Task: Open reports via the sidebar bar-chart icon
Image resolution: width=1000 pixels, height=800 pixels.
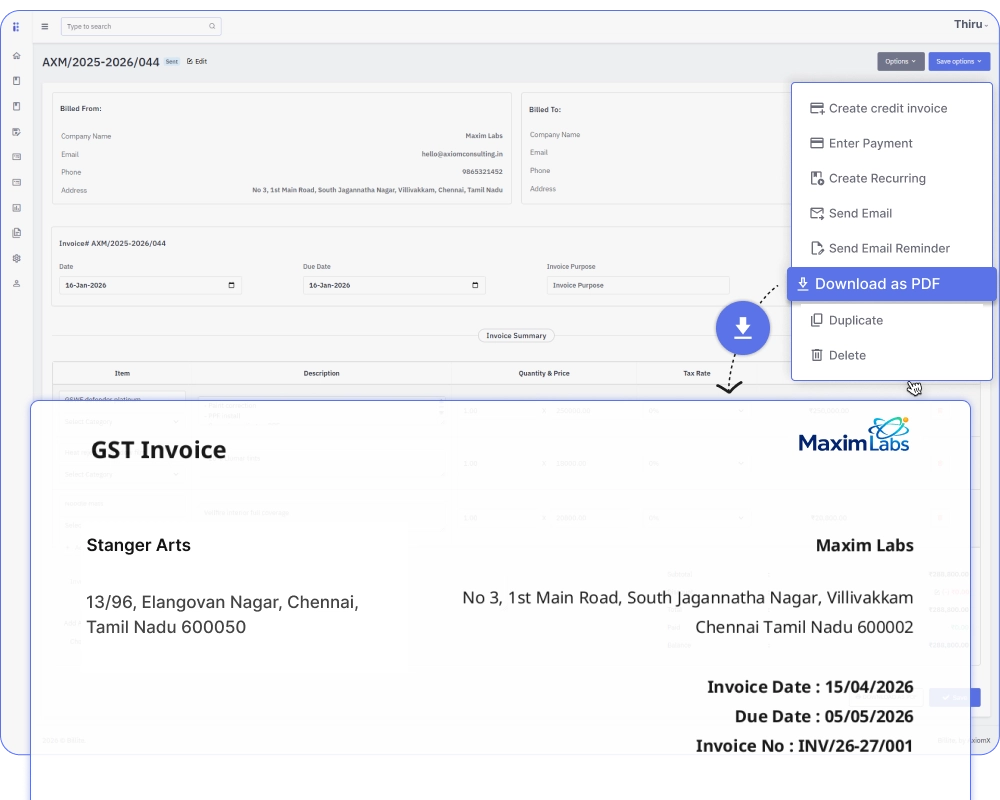Action: (17, 208)
